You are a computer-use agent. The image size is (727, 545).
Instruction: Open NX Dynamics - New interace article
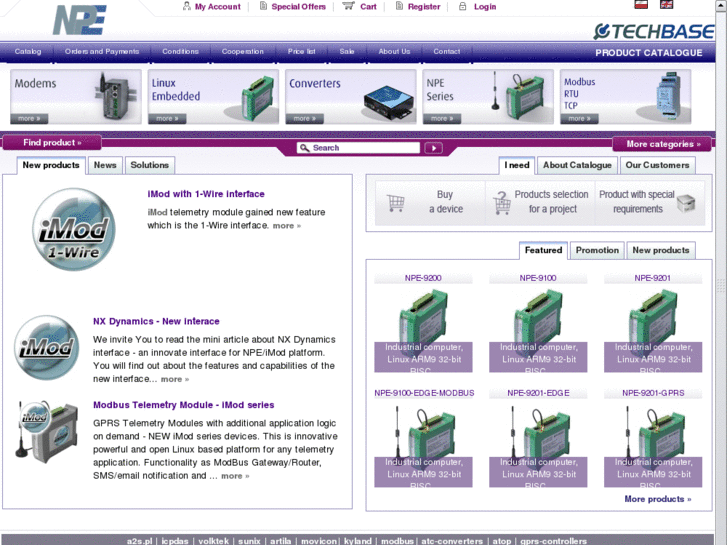click(x=156, y=321)
